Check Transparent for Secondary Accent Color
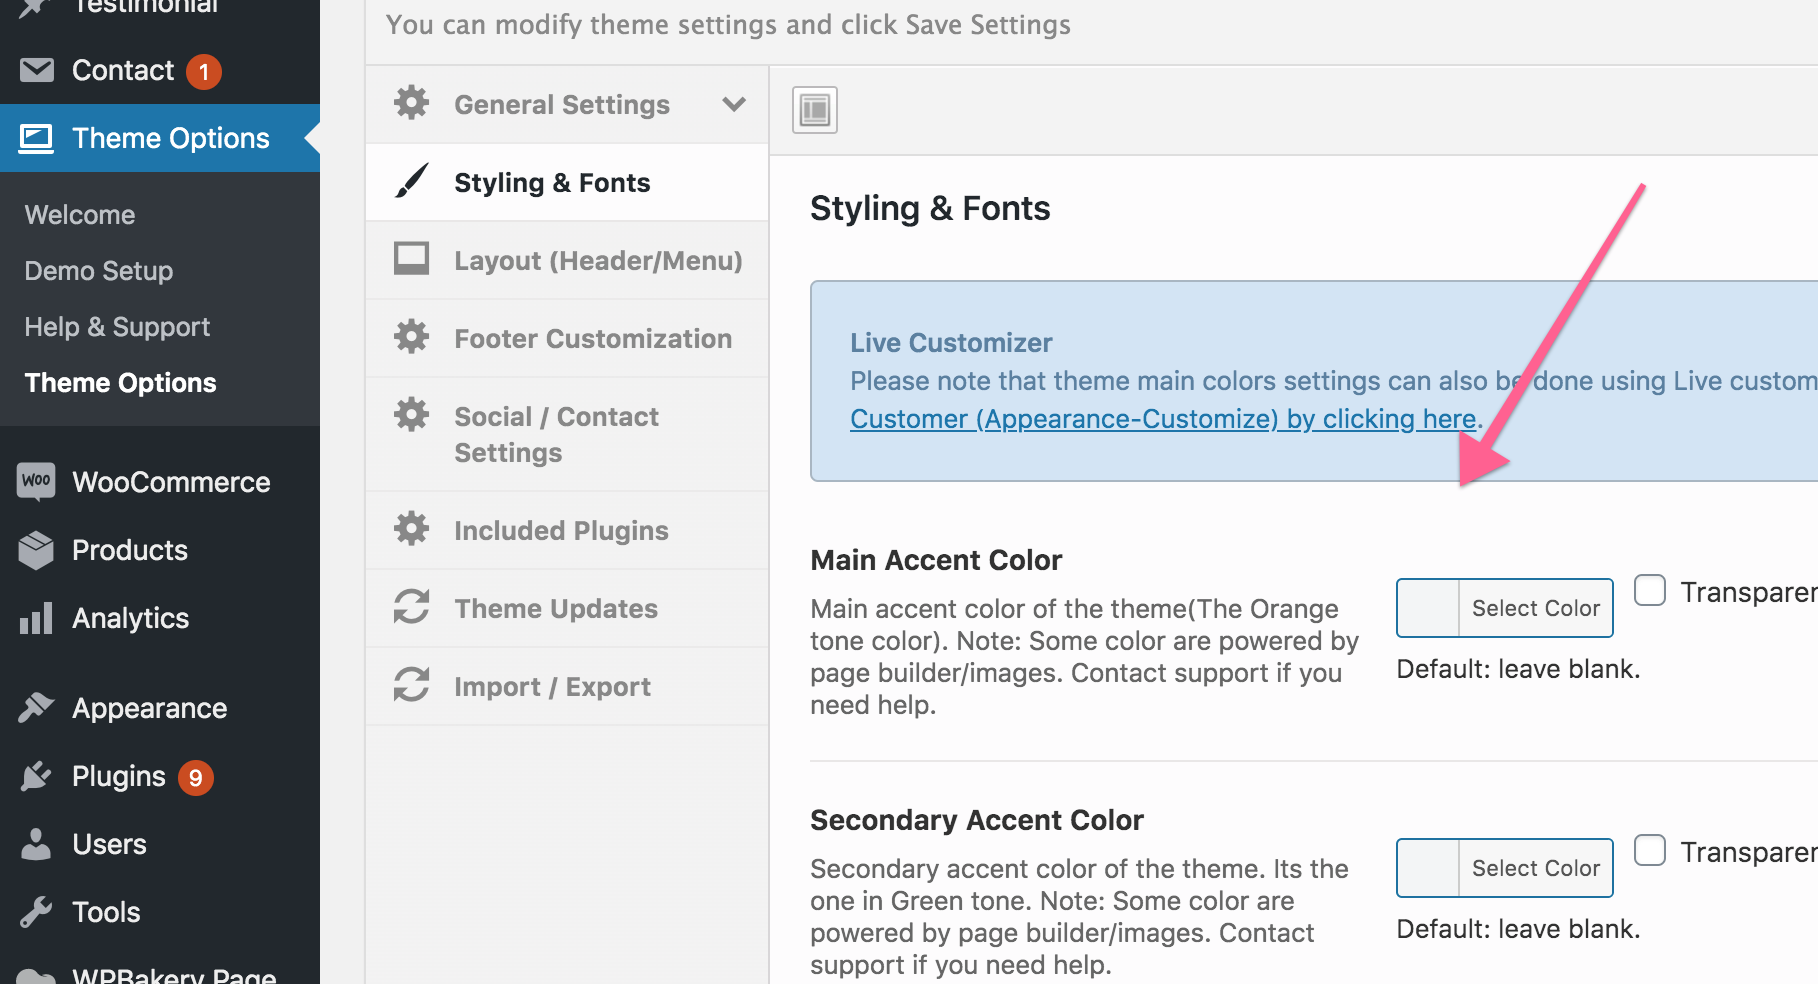Screen dimensions: 1818x984 [1650, 850]
